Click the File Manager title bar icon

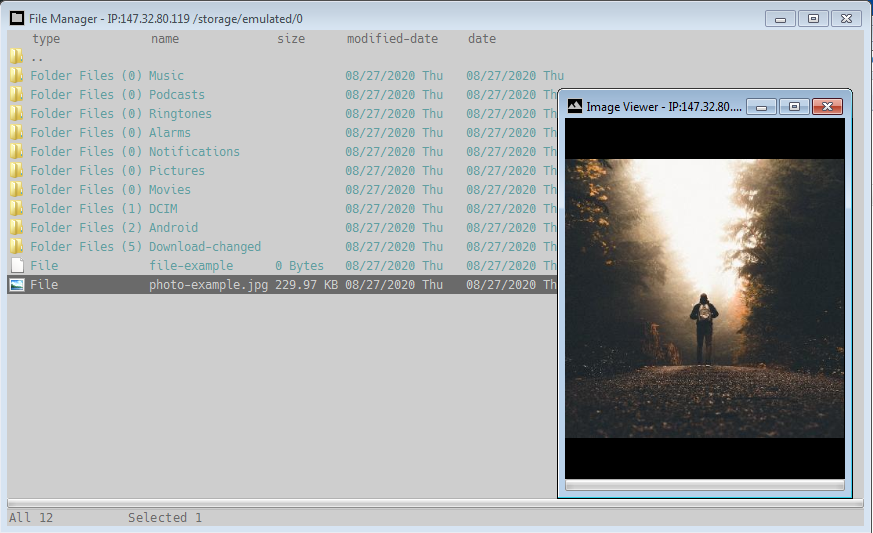17,18
